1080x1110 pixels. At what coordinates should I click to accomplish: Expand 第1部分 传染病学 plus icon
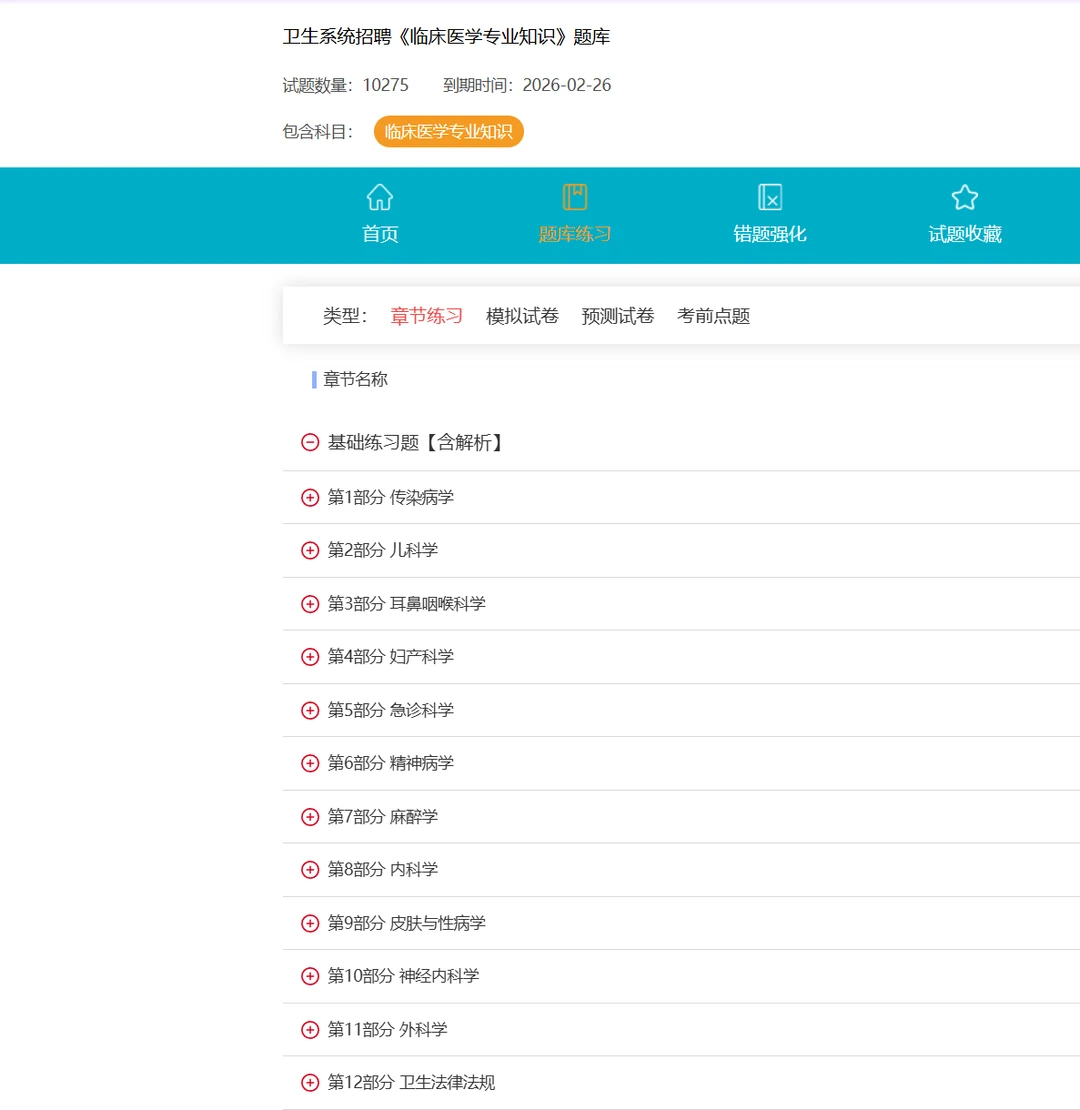[x=310, y=498]
